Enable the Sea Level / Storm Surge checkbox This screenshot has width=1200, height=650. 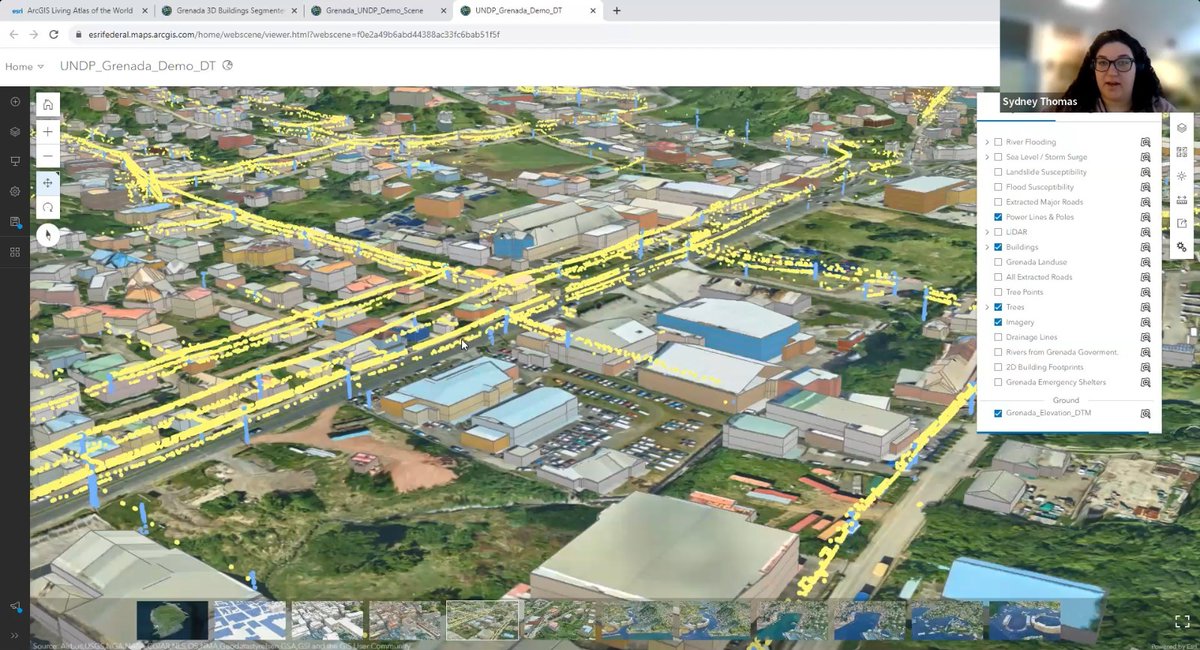(x=998, y=157)
